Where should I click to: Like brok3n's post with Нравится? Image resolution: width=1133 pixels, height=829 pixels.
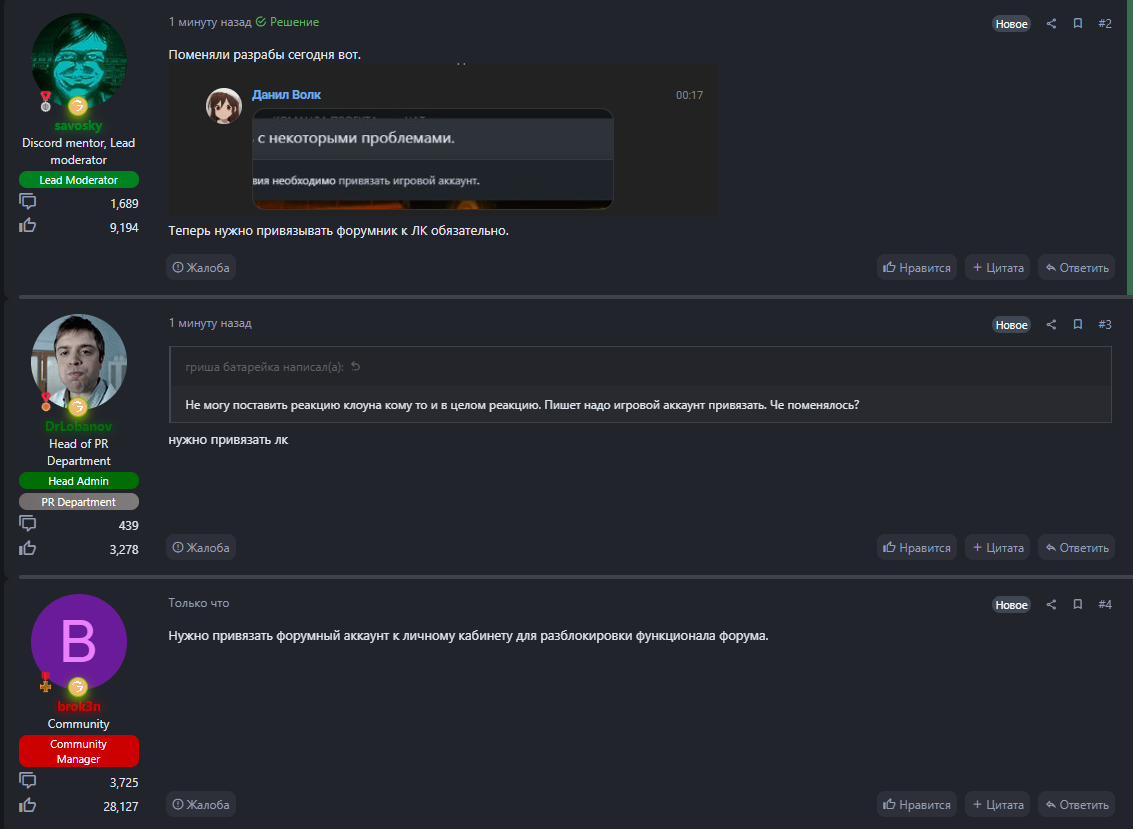click(x=917, y=804)
